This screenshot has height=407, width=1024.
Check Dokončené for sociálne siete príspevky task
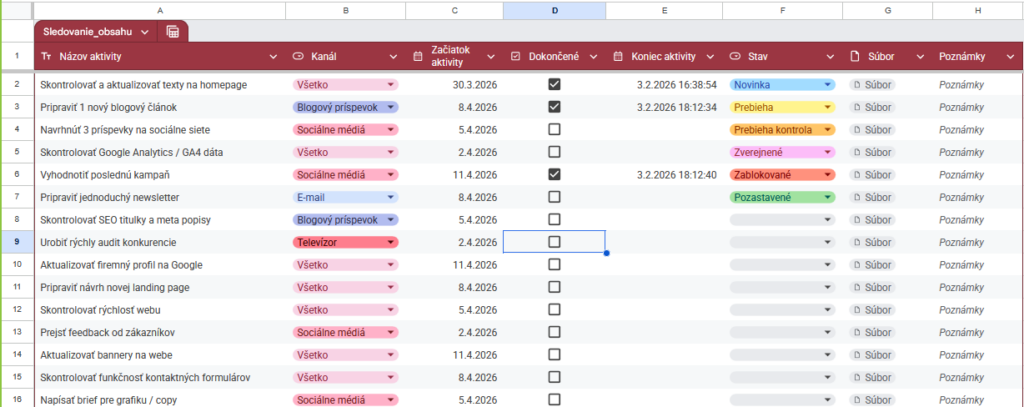tap(554, 129)
